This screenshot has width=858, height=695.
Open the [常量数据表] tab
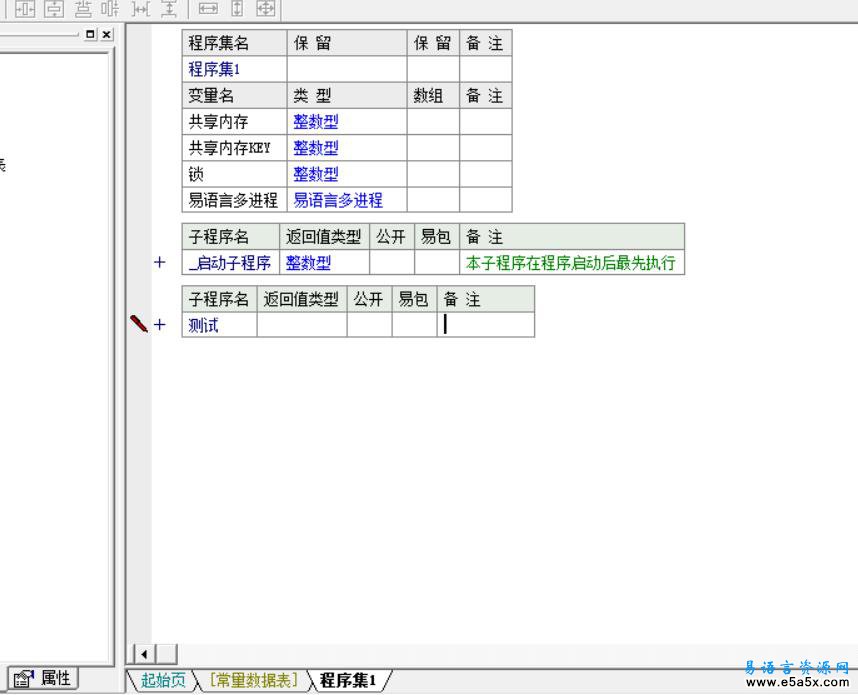[x=254, y=680]
